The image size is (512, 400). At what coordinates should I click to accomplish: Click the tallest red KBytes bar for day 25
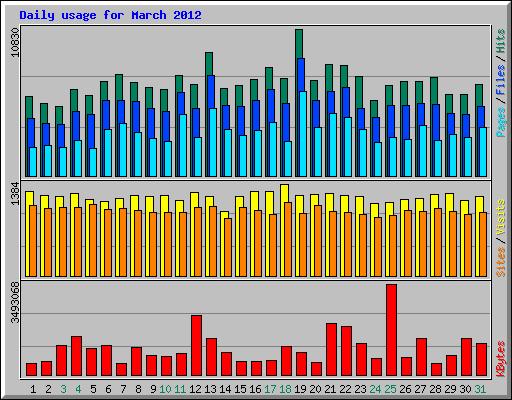(391, 330)
